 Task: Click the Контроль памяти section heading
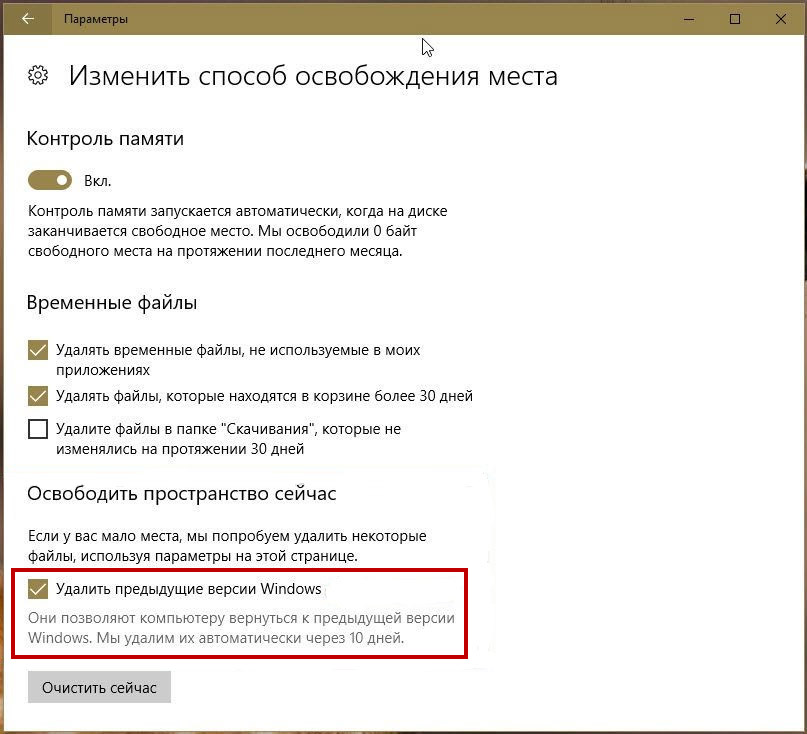coord(105,138)
